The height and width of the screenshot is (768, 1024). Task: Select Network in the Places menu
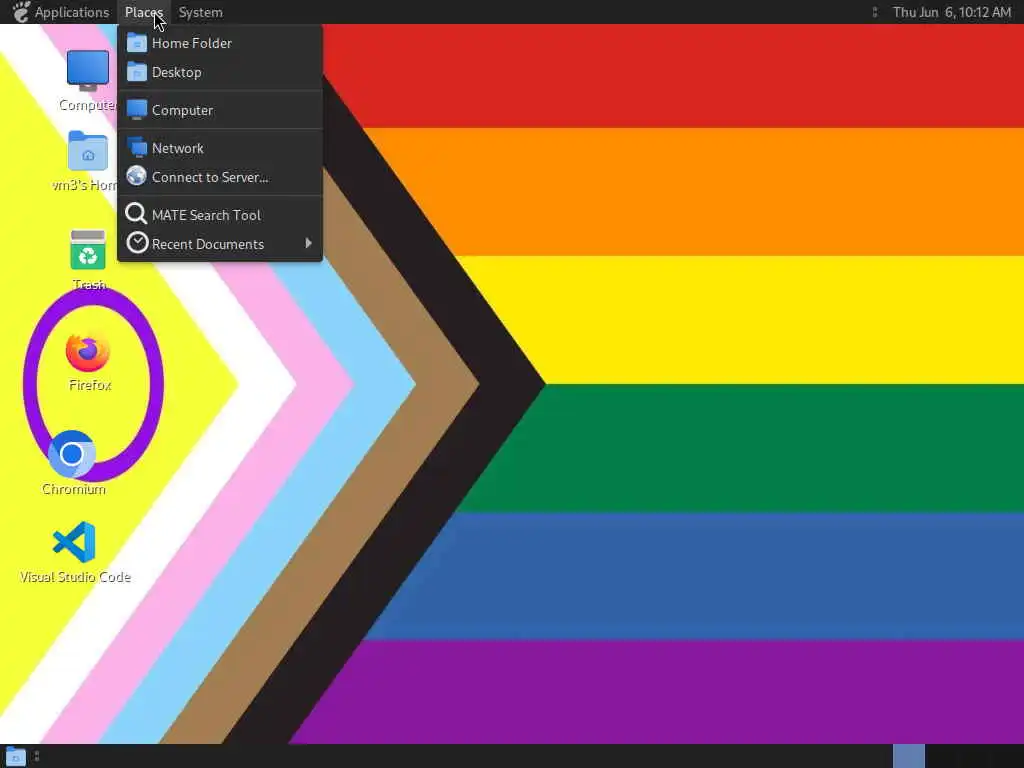point(220,148)
